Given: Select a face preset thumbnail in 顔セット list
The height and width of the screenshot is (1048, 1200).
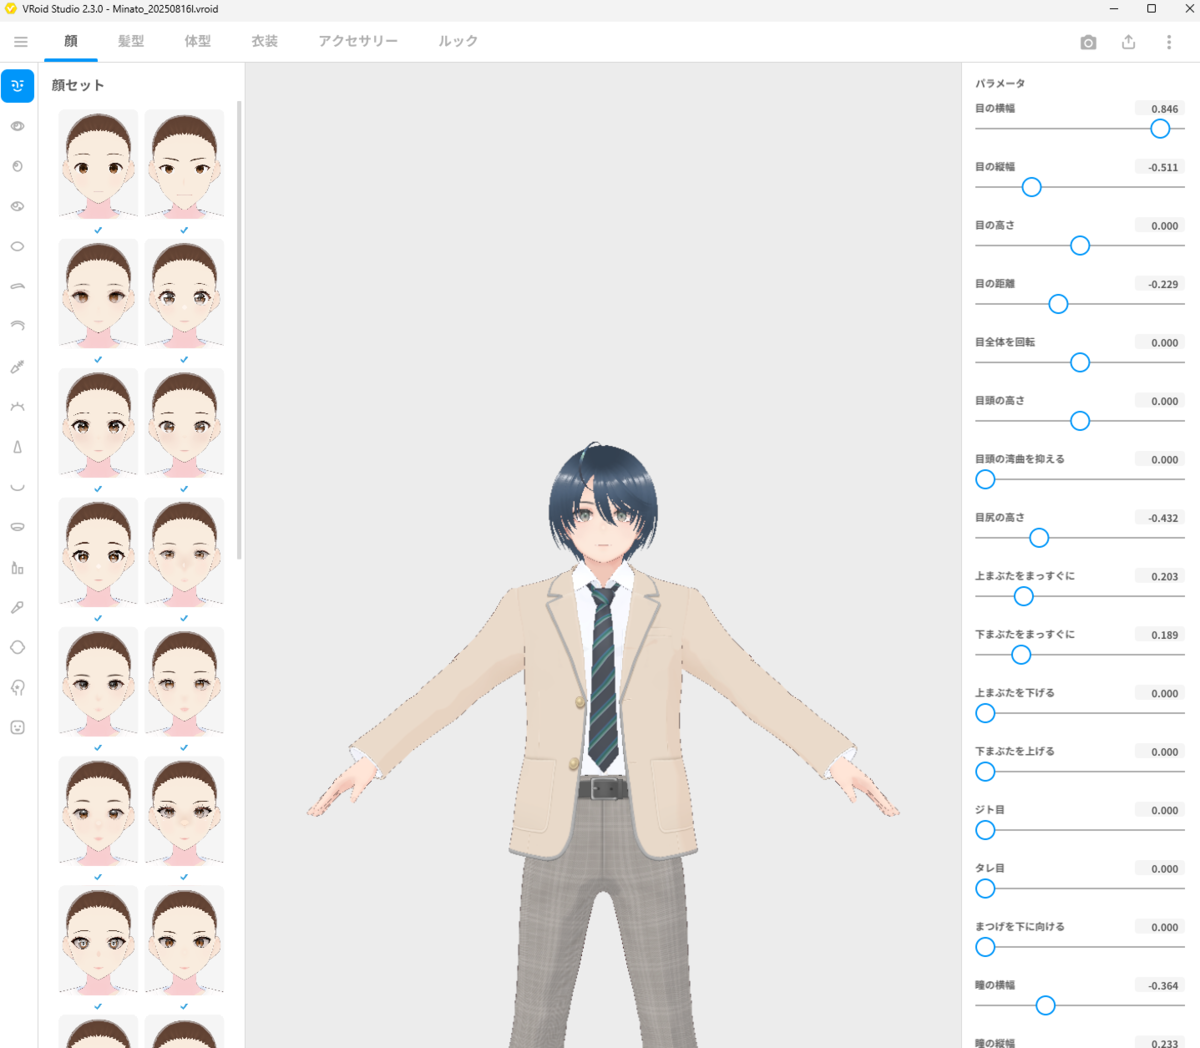Looking at the screenshot, I should 97,163.
